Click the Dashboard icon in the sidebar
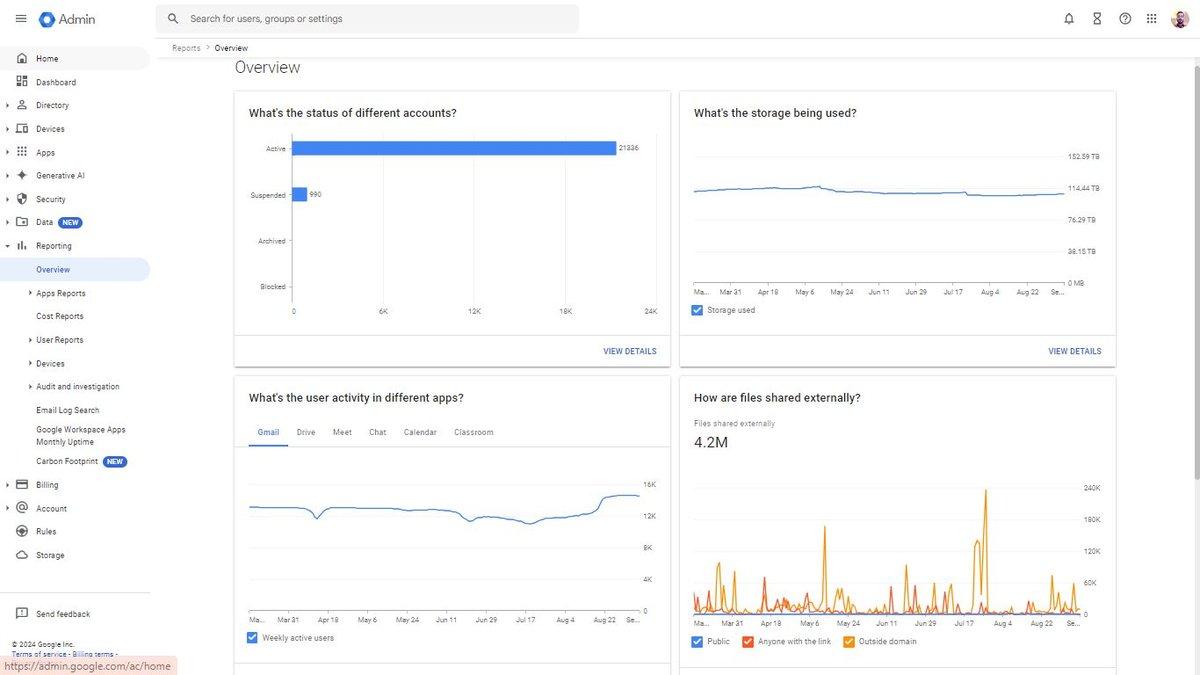1200x675 pixels. click(x=22, y=82)
